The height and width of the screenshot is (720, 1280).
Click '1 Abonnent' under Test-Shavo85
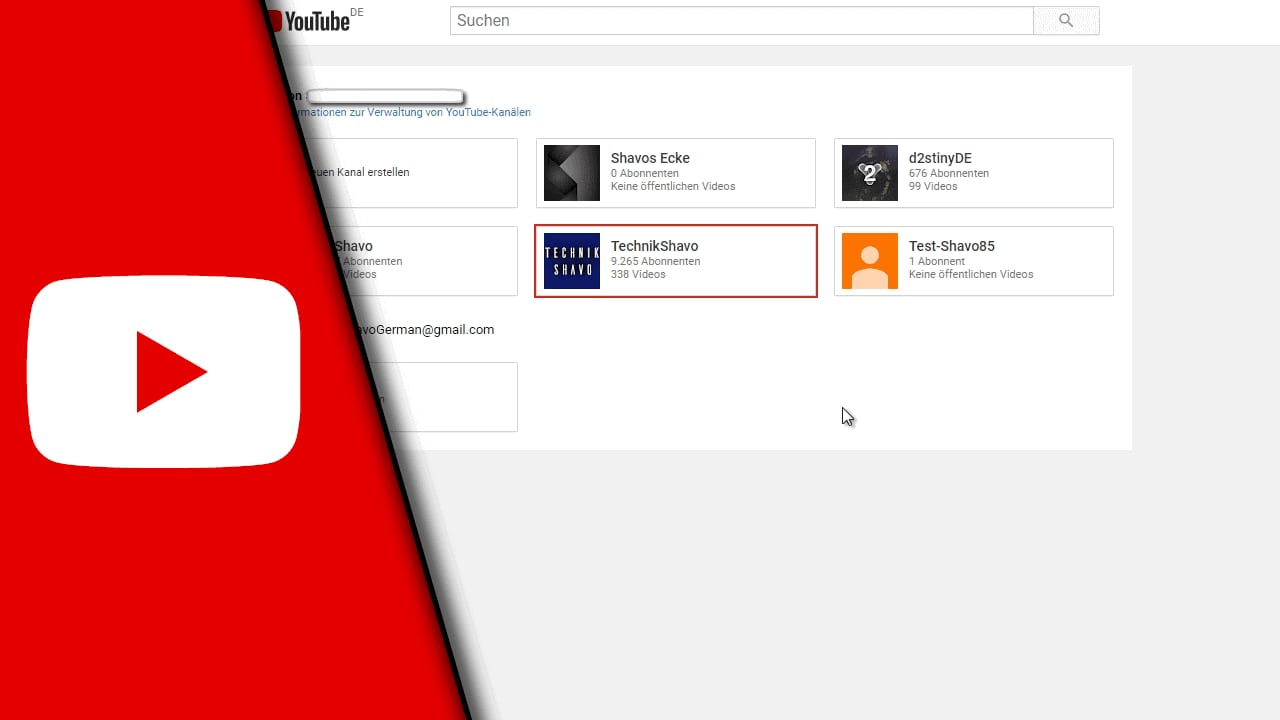pos(938,262)
